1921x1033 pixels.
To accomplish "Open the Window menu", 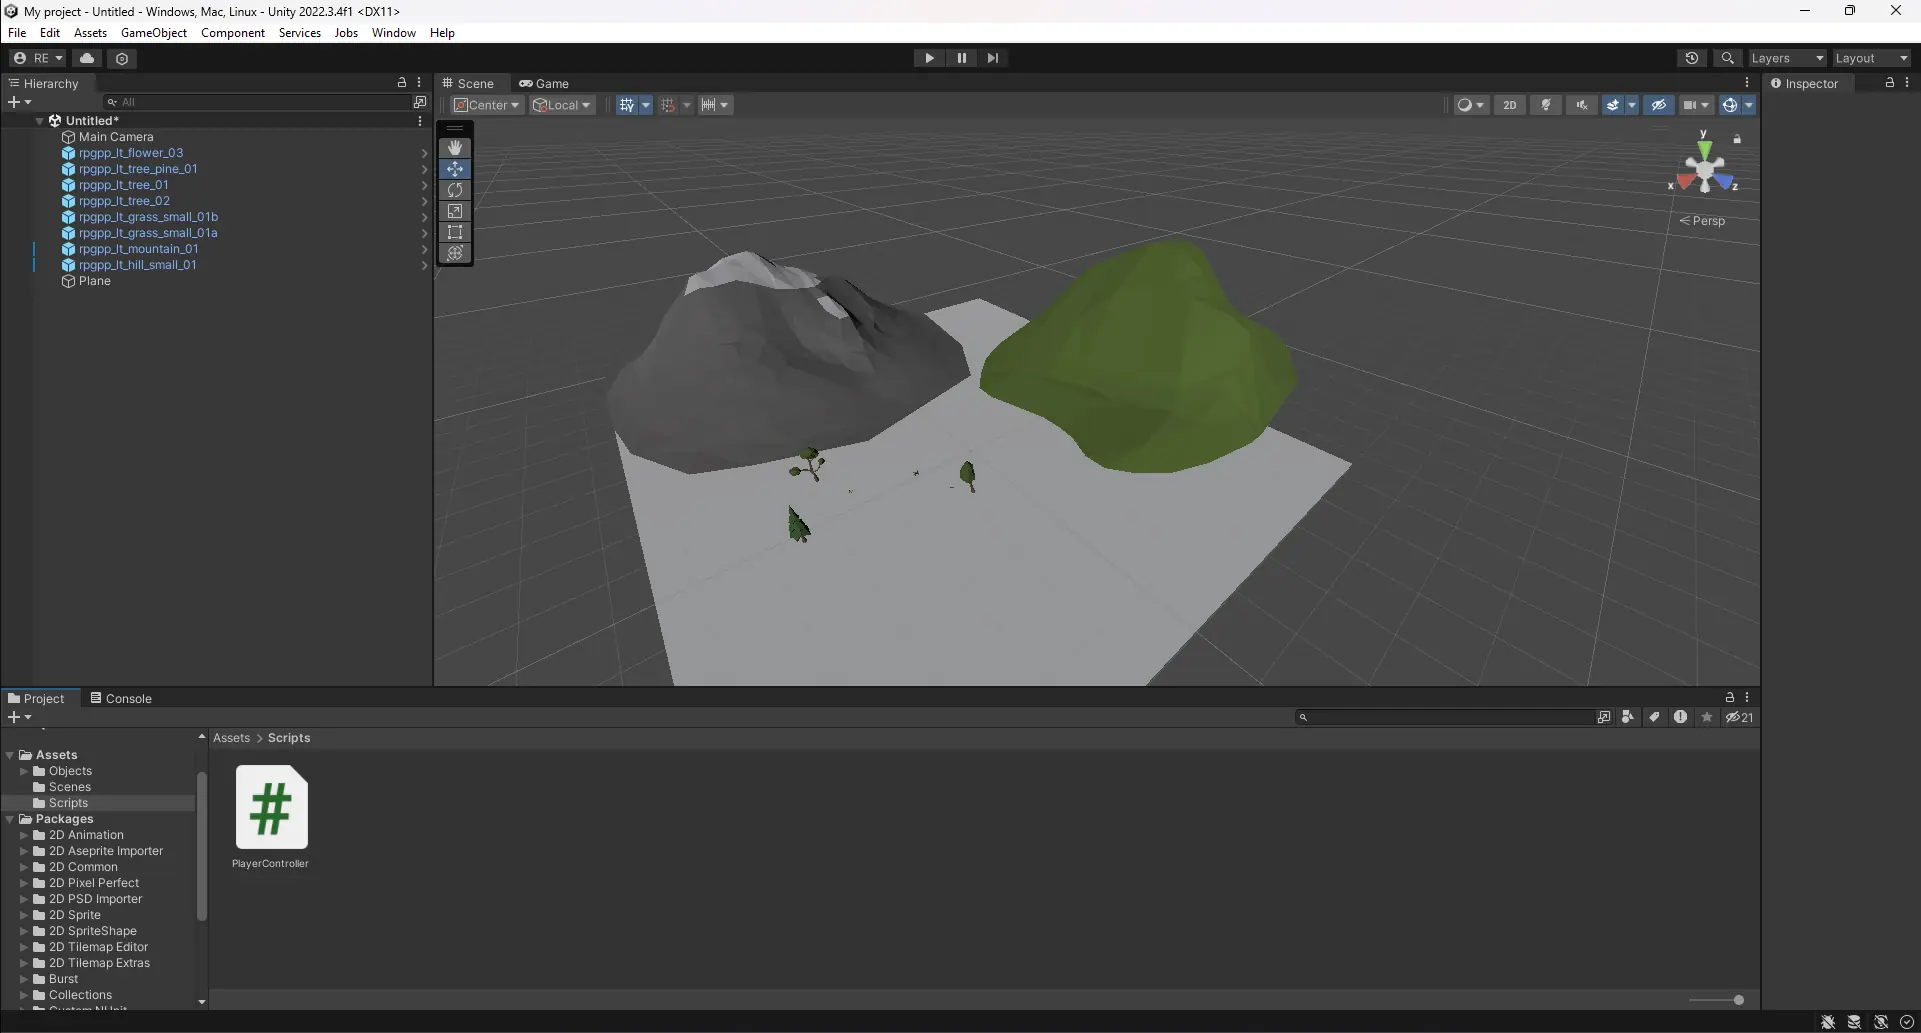I will point(394,33).
